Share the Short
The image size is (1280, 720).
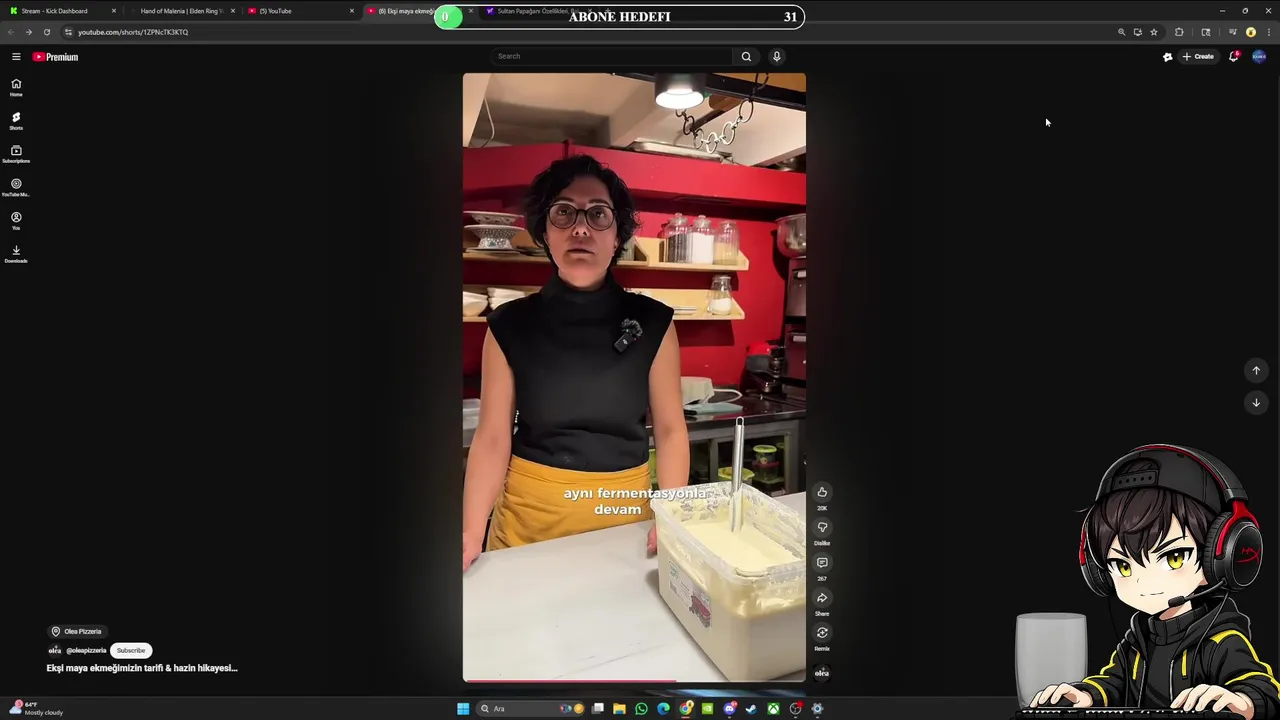point(822,598)
